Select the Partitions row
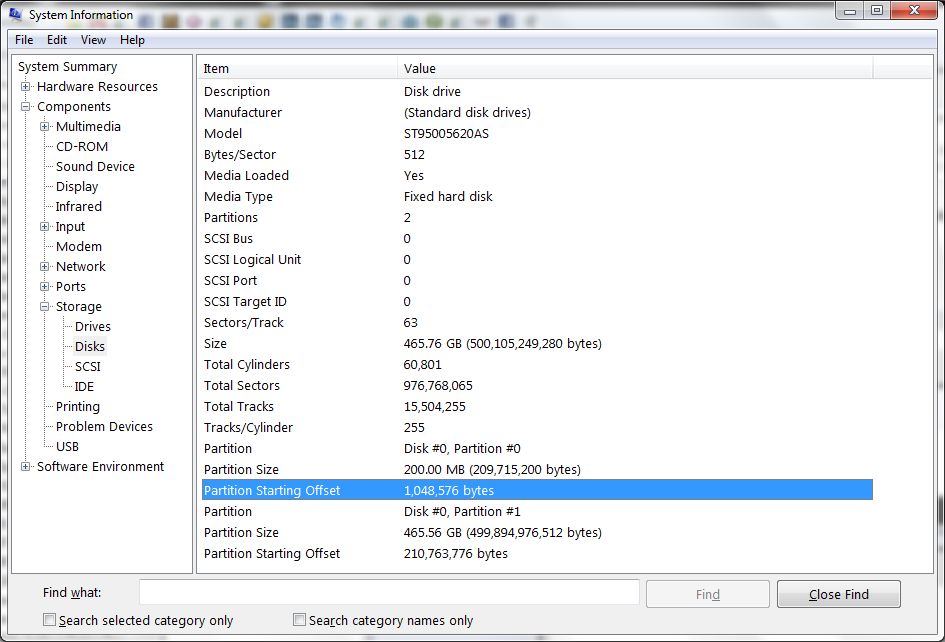 click(x=537, y=218)
